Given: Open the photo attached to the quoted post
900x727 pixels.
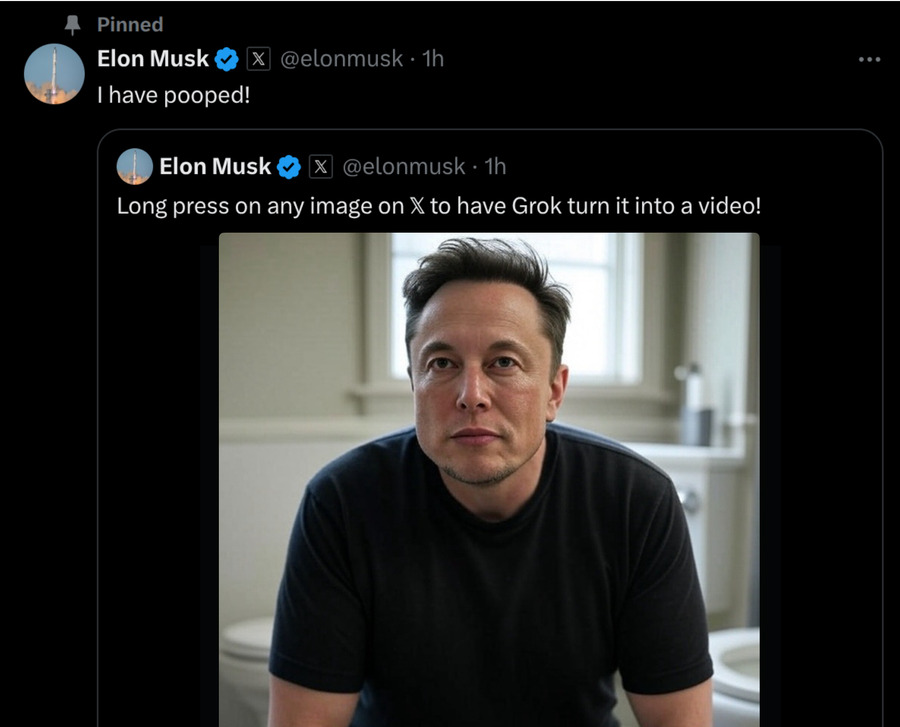Looking at the screenshot, I should point(489,480).
